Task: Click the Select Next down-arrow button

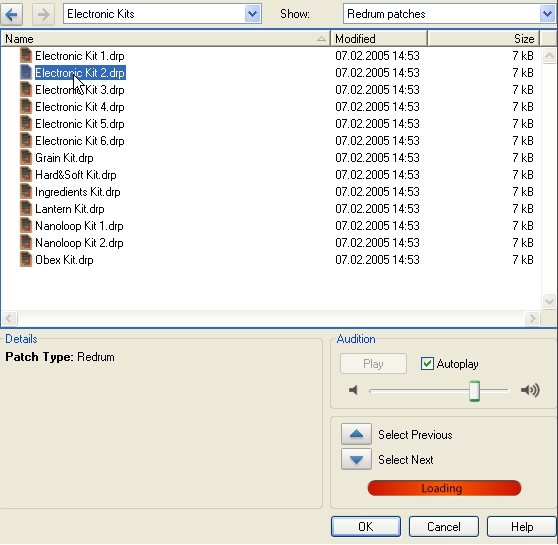Action: [x=356, y=459]
